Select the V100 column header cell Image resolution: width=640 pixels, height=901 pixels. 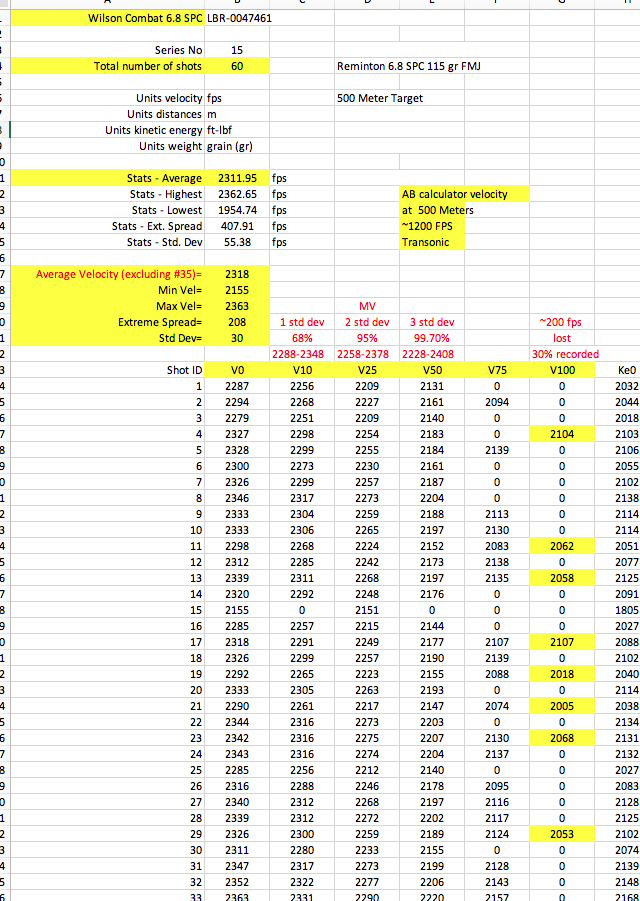(x=563, y=370)
